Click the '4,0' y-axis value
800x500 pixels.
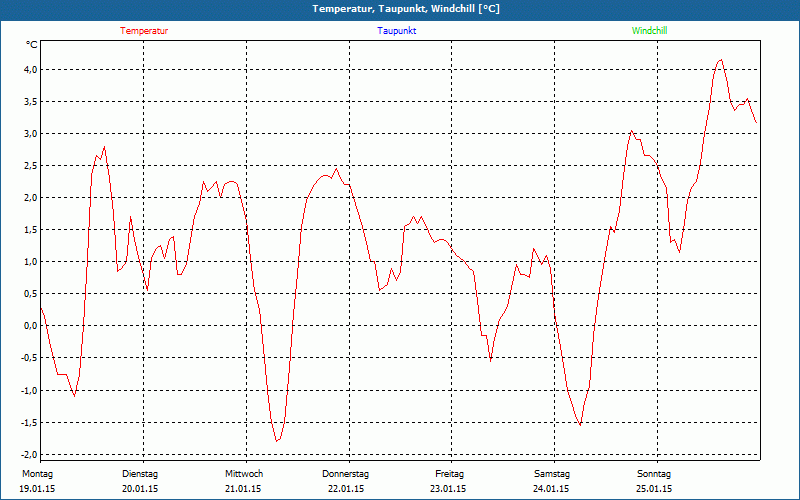31,69
